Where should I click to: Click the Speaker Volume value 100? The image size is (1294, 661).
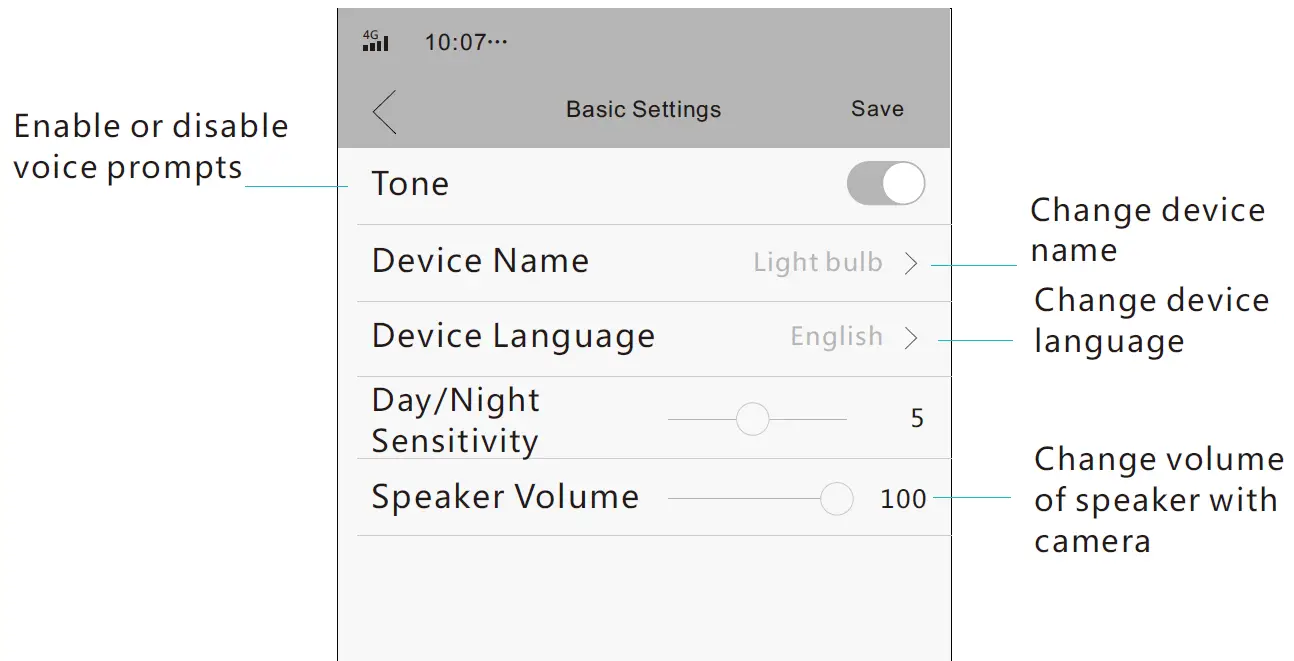(x=903, y=498)
